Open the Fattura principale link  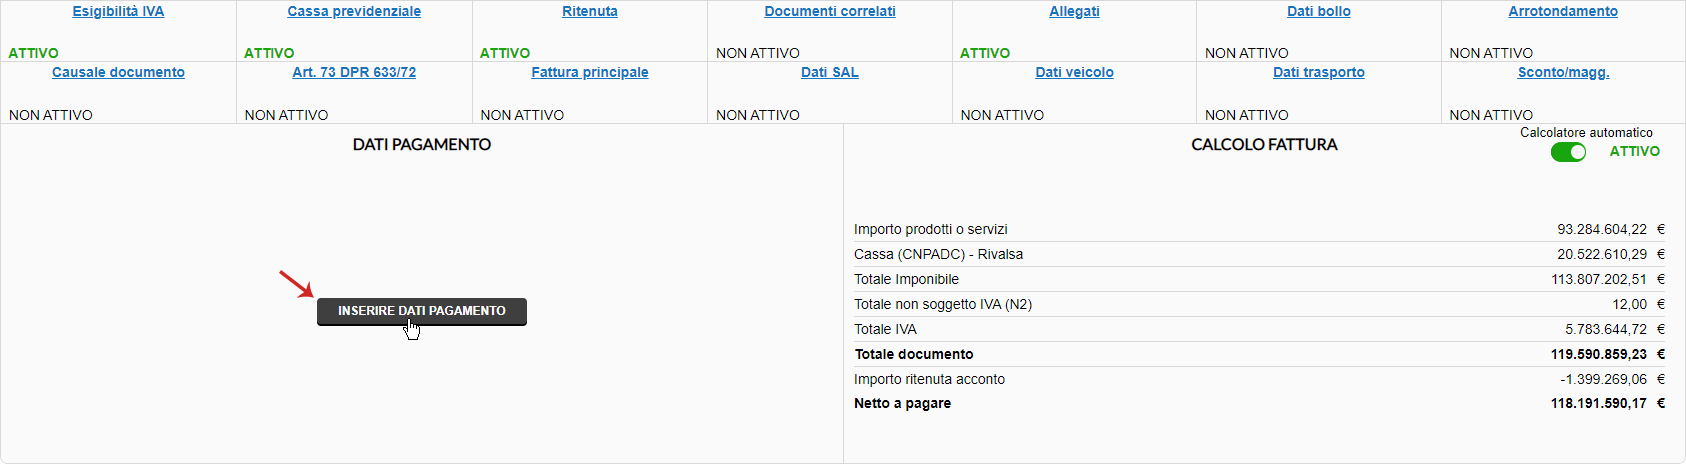click(x=590, y=73)
